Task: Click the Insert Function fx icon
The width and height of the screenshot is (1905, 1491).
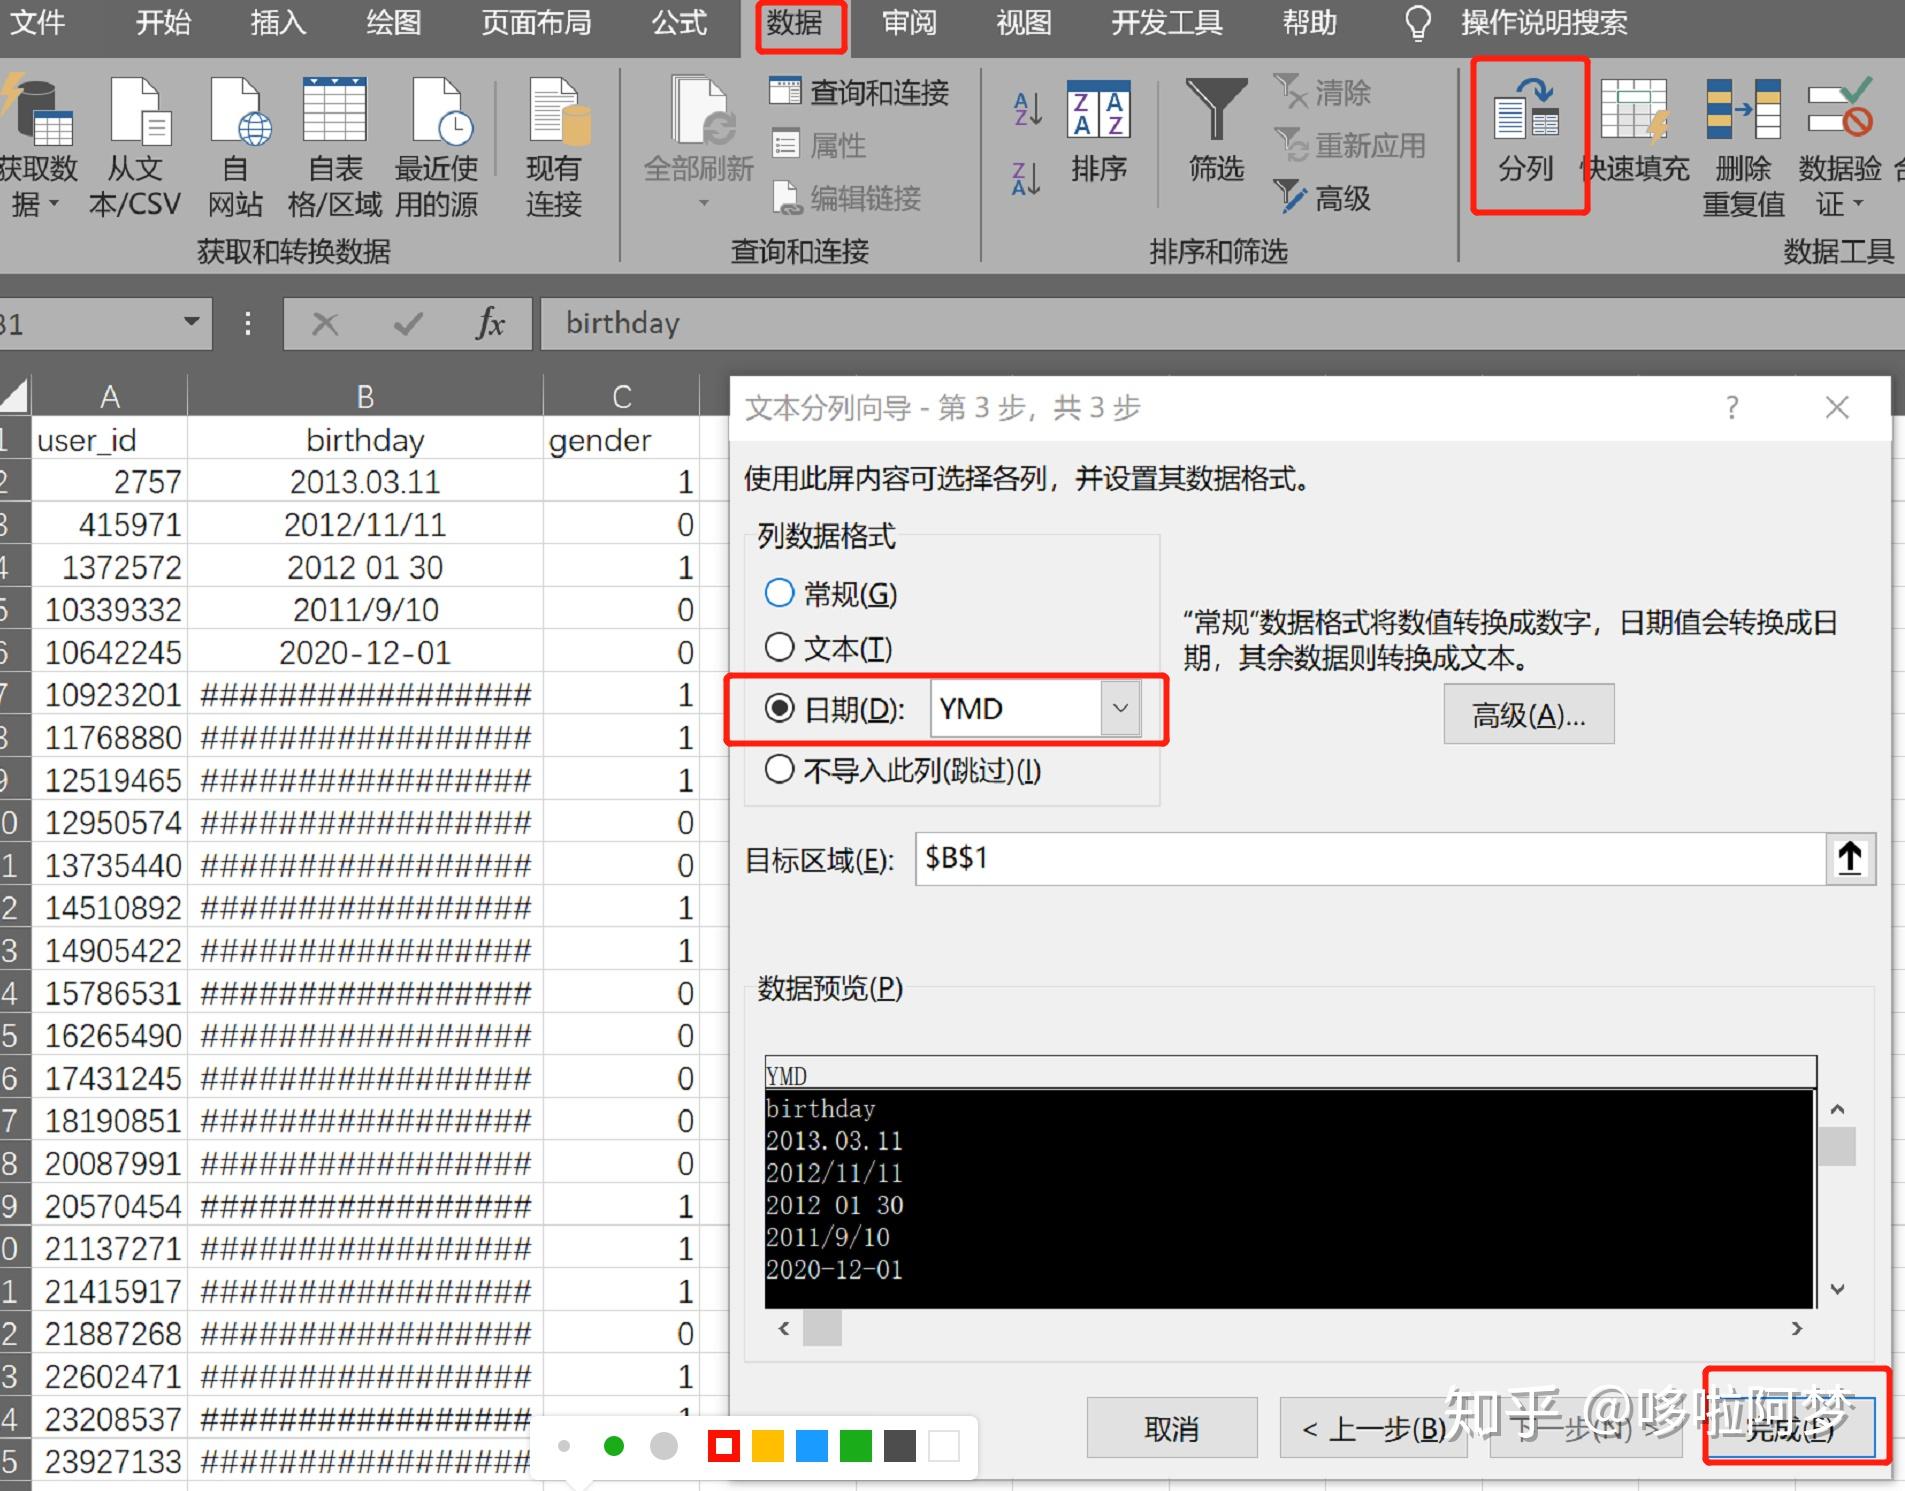Action: tap(490, 323)
